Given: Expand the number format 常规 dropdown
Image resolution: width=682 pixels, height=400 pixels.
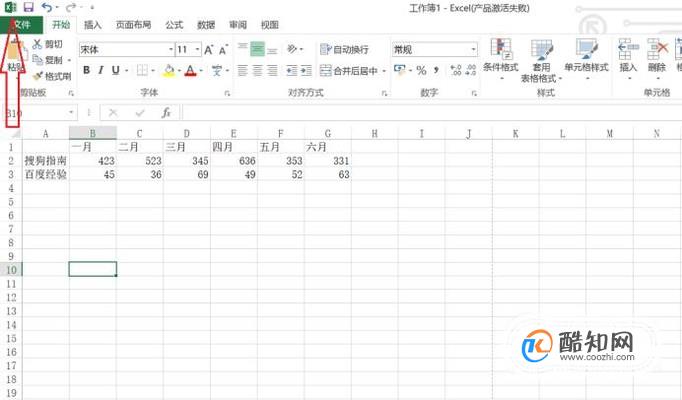Looking at the screenshot, I should tap(473, 50).
